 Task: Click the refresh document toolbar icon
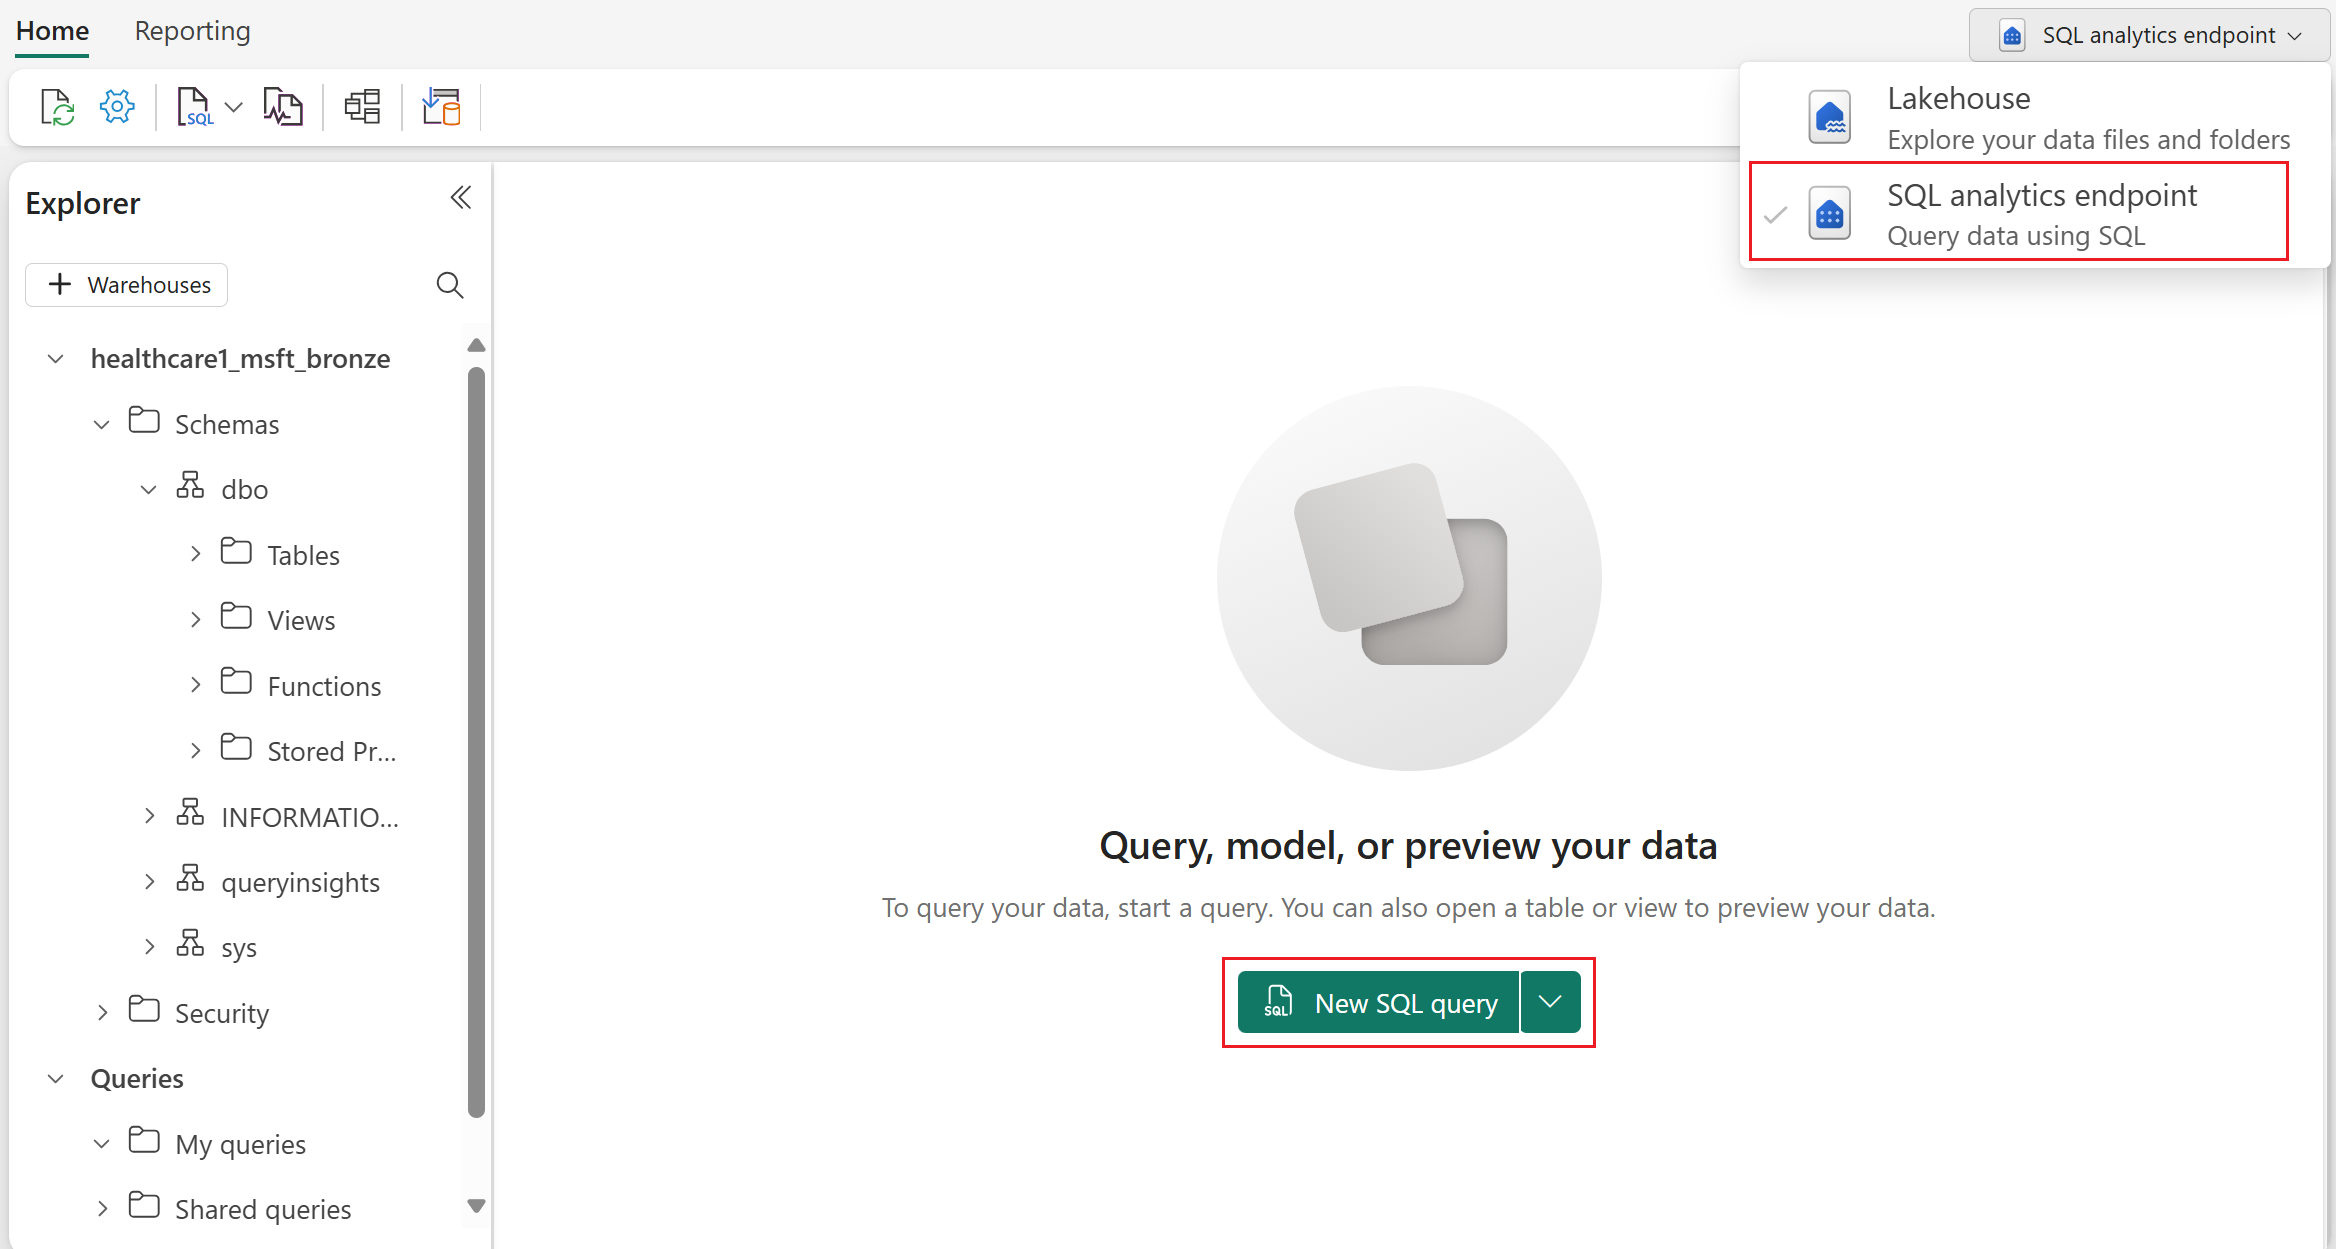pyautogui.click(x=57, y=107)
